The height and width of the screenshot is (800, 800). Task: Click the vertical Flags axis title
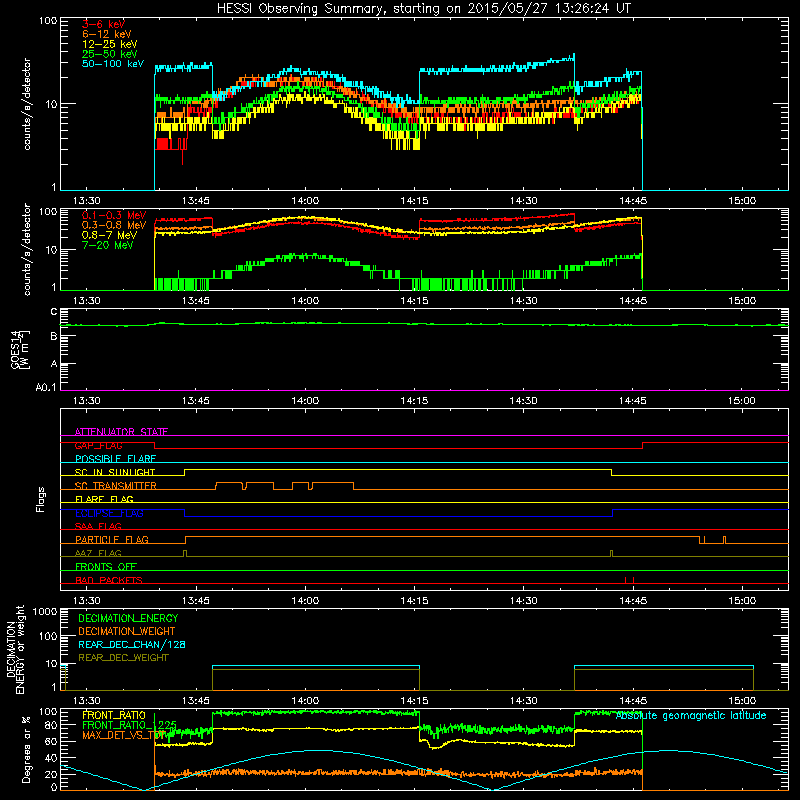coord(41,499)
